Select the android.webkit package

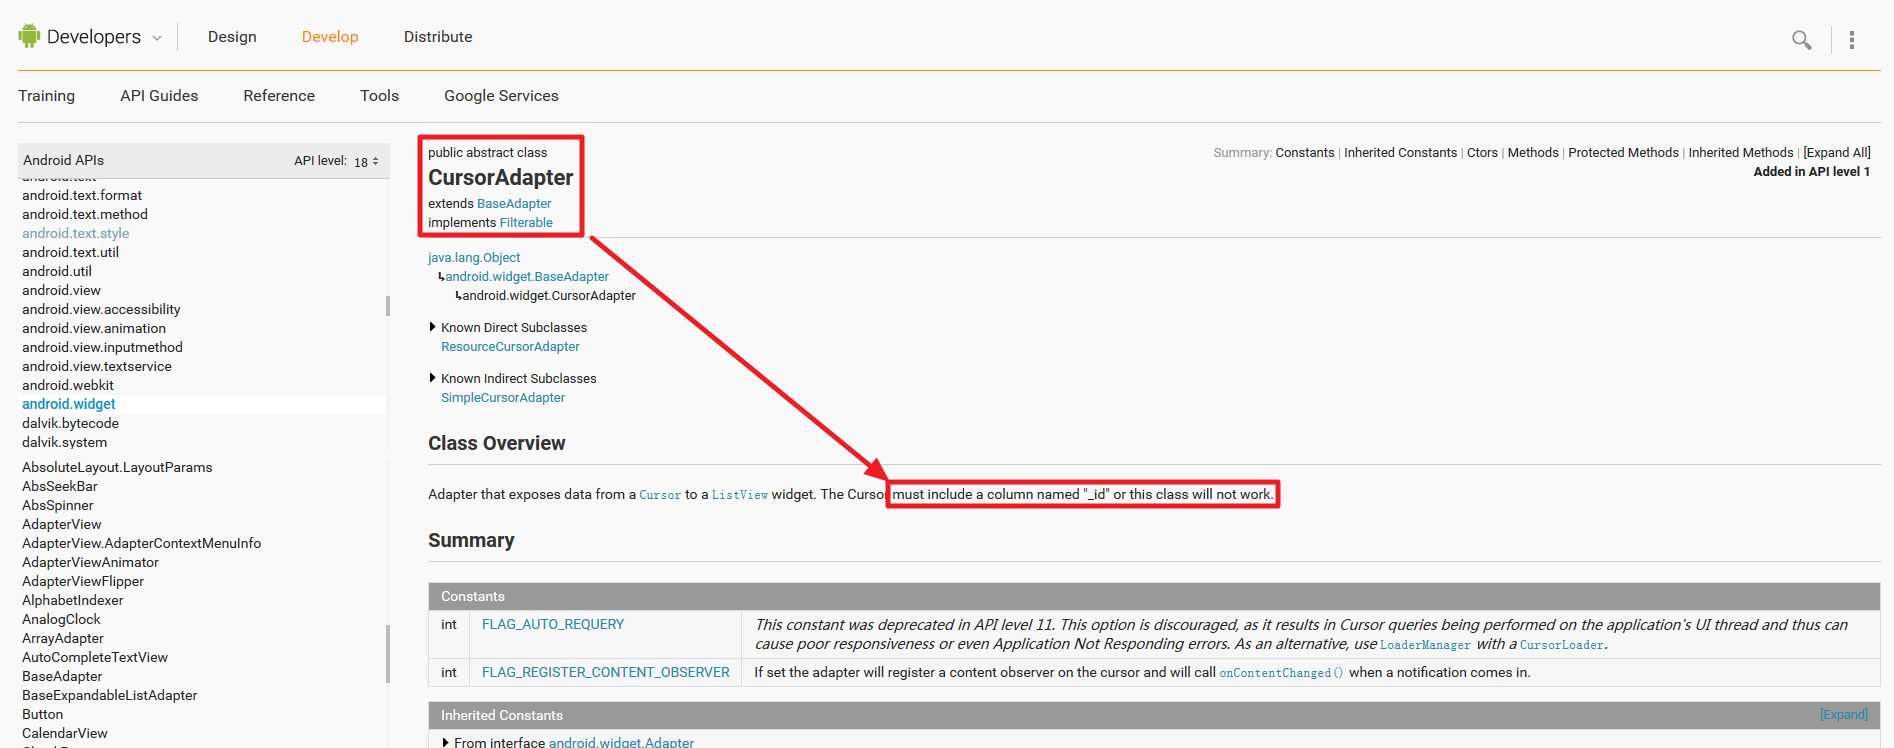(x=68, y=385)
